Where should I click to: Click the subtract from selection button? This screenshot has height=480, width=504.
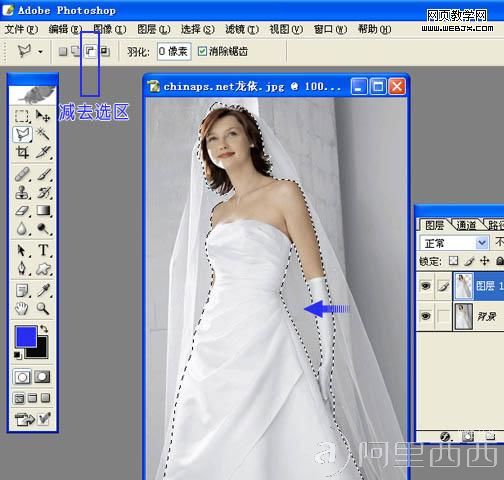coord(90,51)
